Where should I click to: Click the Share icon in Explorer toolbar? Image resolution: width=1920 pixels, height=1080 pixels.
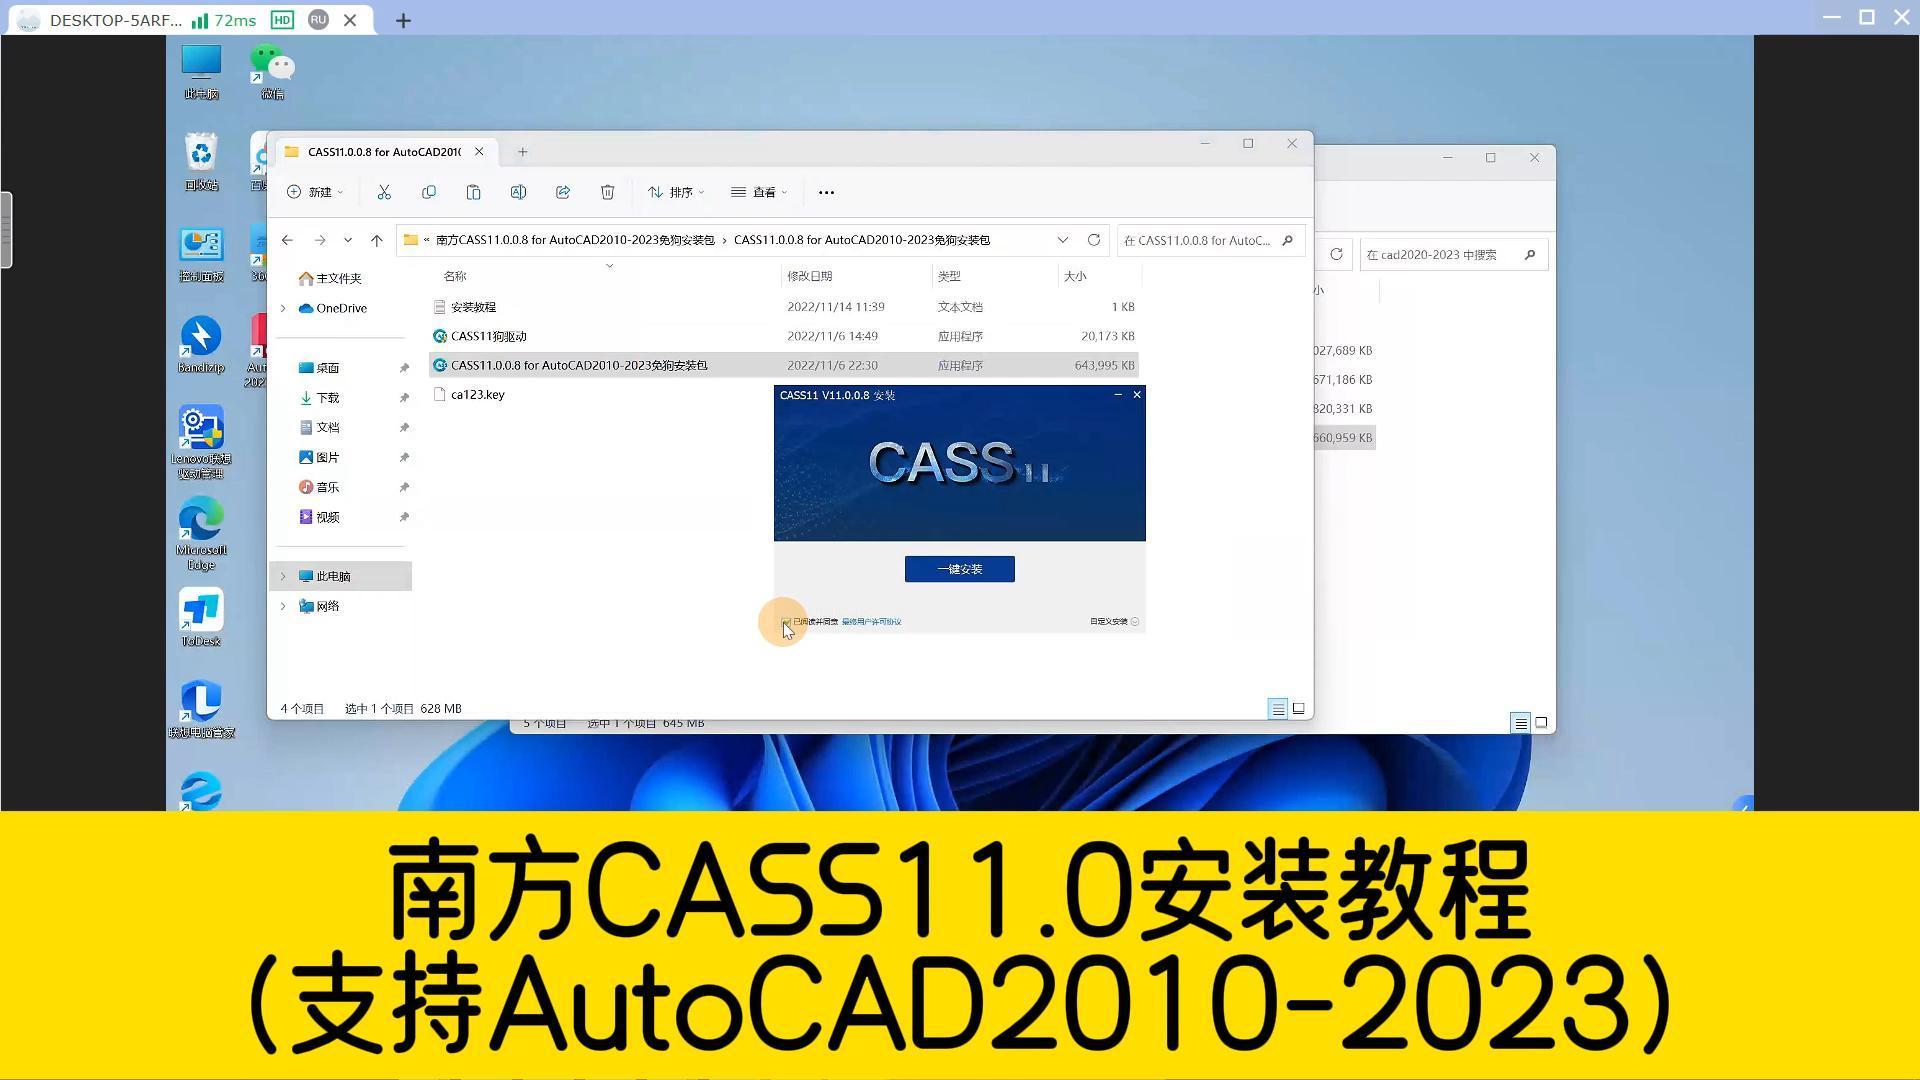pyautogui.click(x=563, y=192)
